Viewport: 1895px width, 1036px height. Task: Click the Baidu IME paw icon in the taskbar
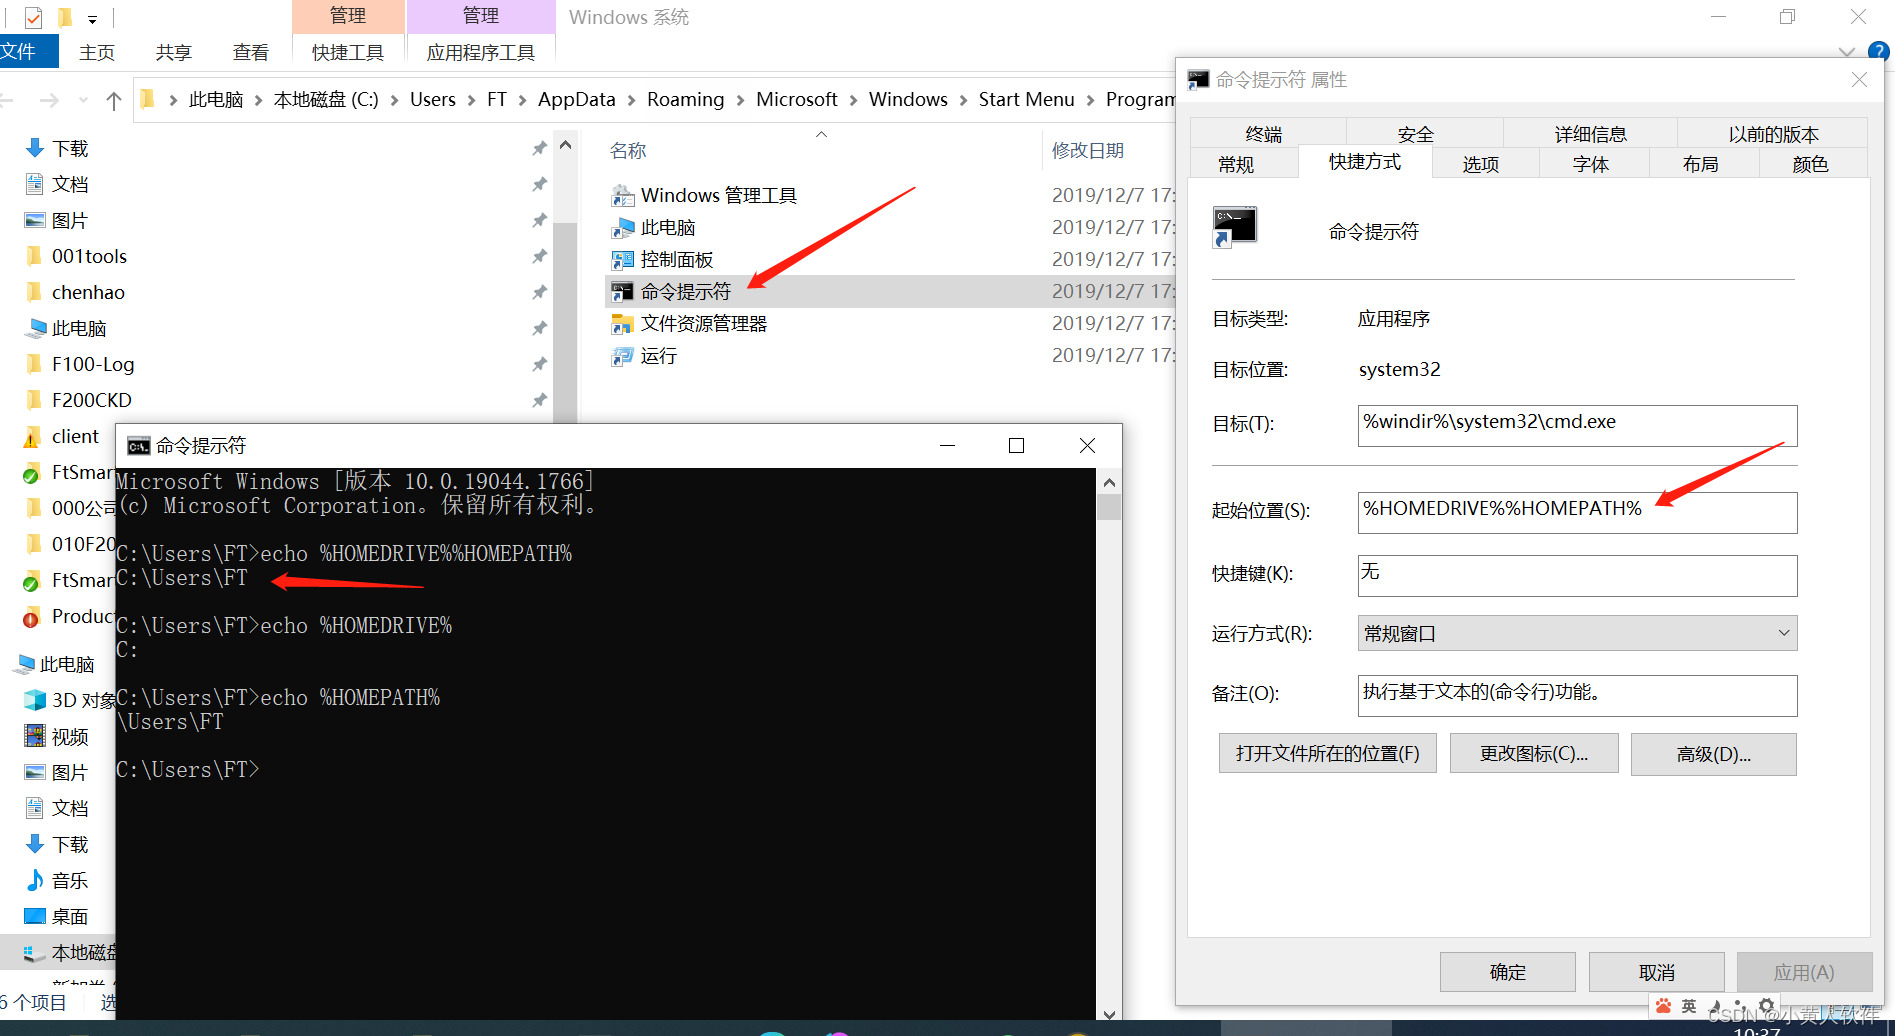coord(1663,1006)
